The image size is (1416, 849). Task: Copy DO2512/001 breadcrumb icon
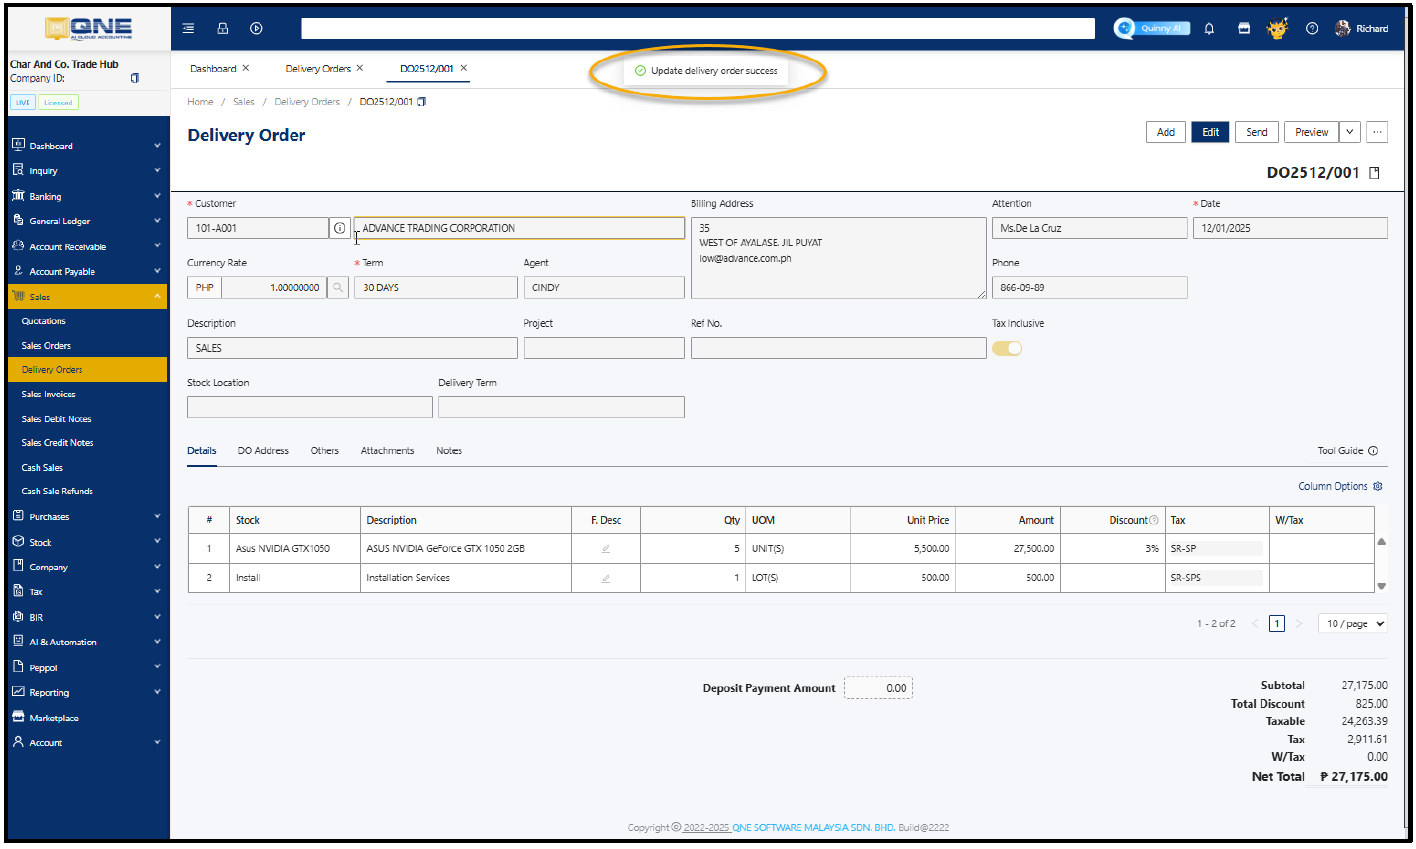pos(422,102)
